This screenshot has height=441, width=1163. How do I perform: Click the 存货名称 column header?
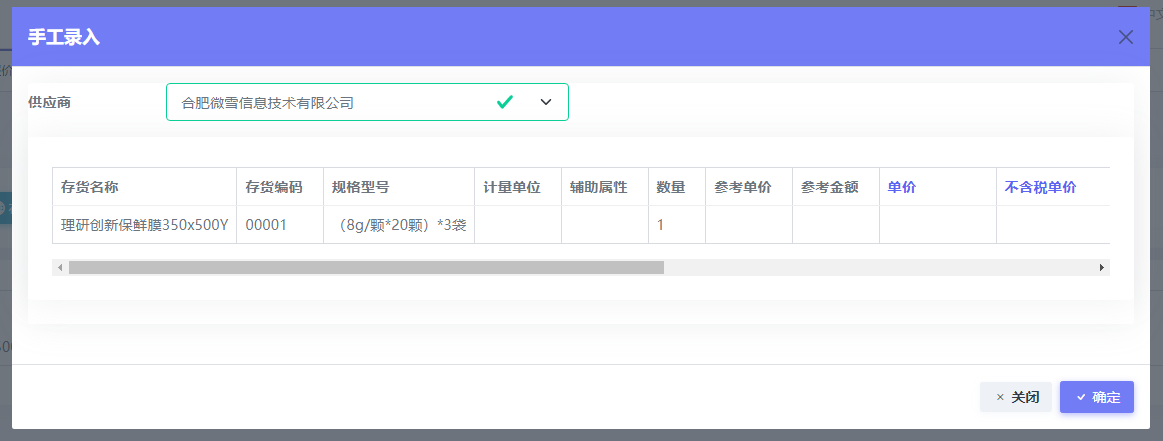point(145,187)
